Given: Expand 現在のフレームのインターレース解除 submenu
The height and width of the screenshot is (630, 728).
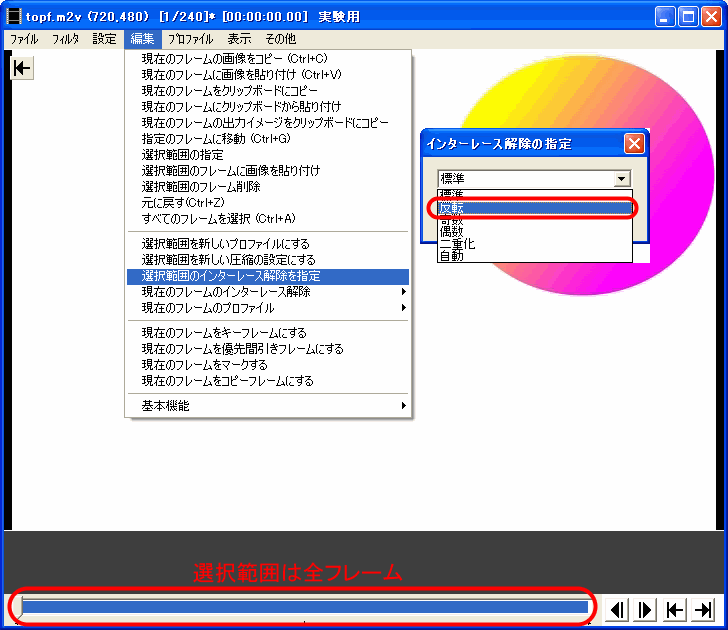Looking at the screenshot, I should click(268, 292).
